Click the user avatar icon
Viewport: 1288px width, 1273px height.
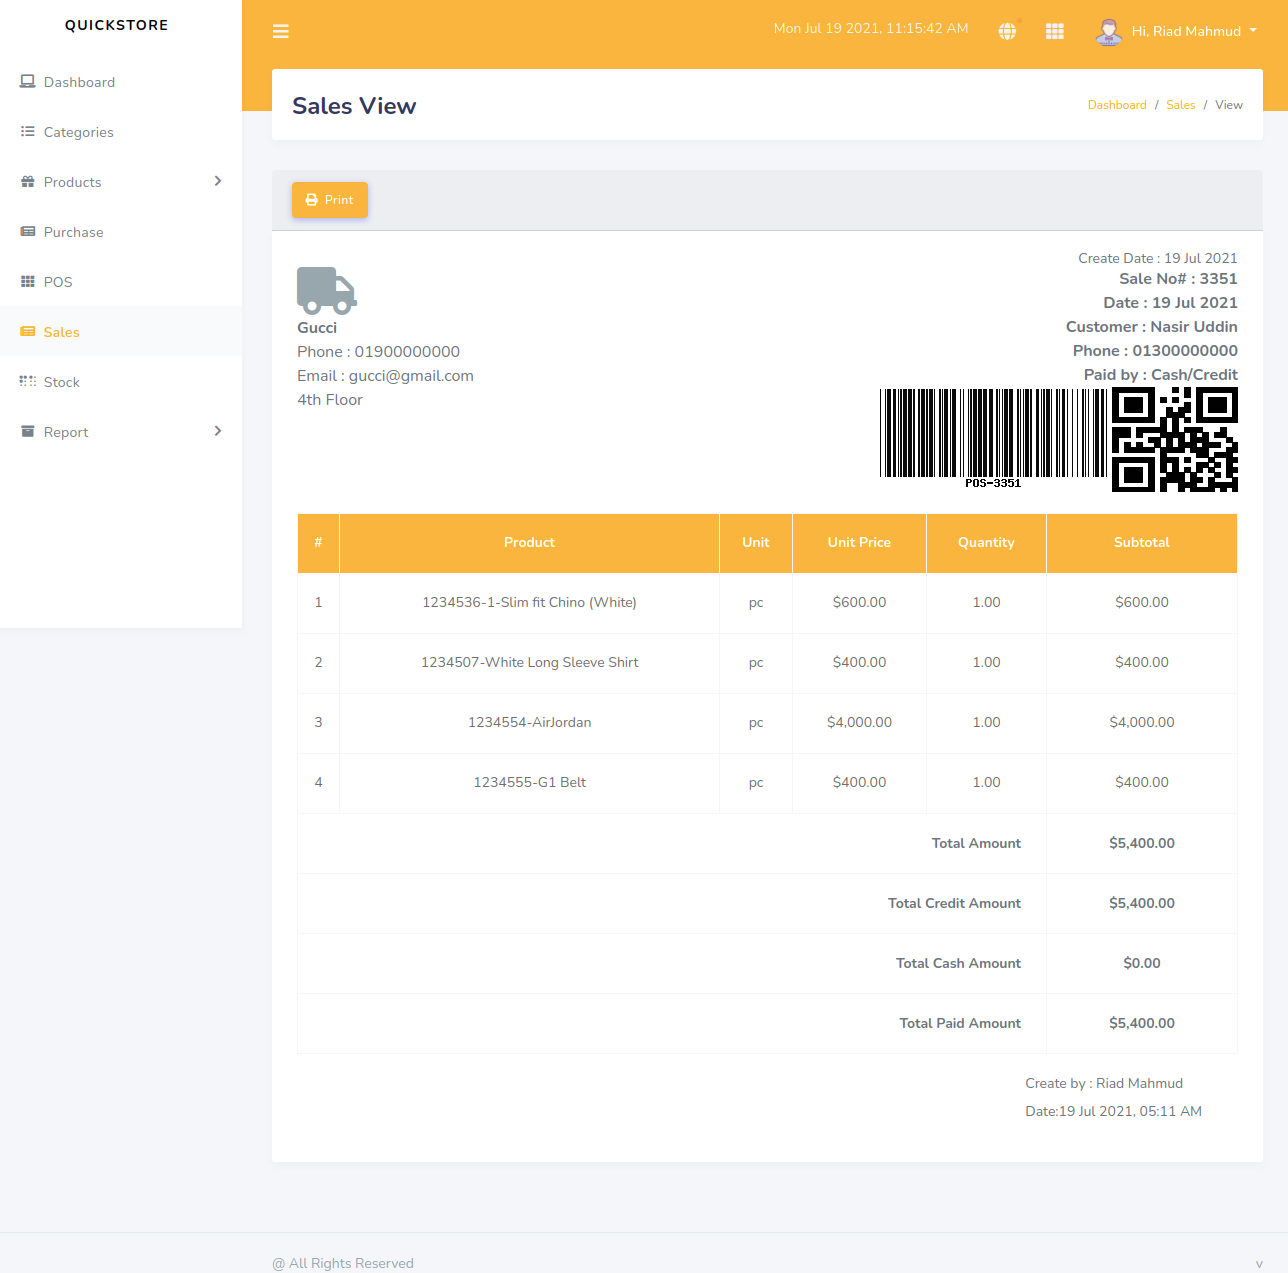1109,31
